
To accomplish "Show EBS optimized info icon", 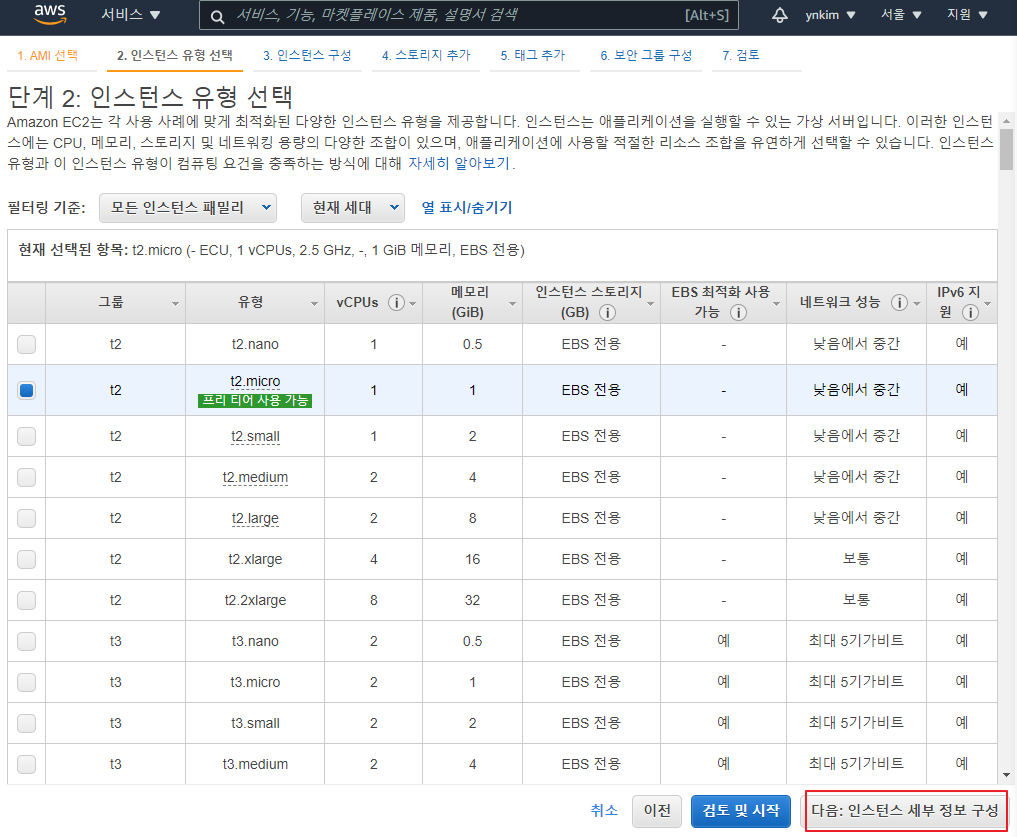I will point(738,313).
